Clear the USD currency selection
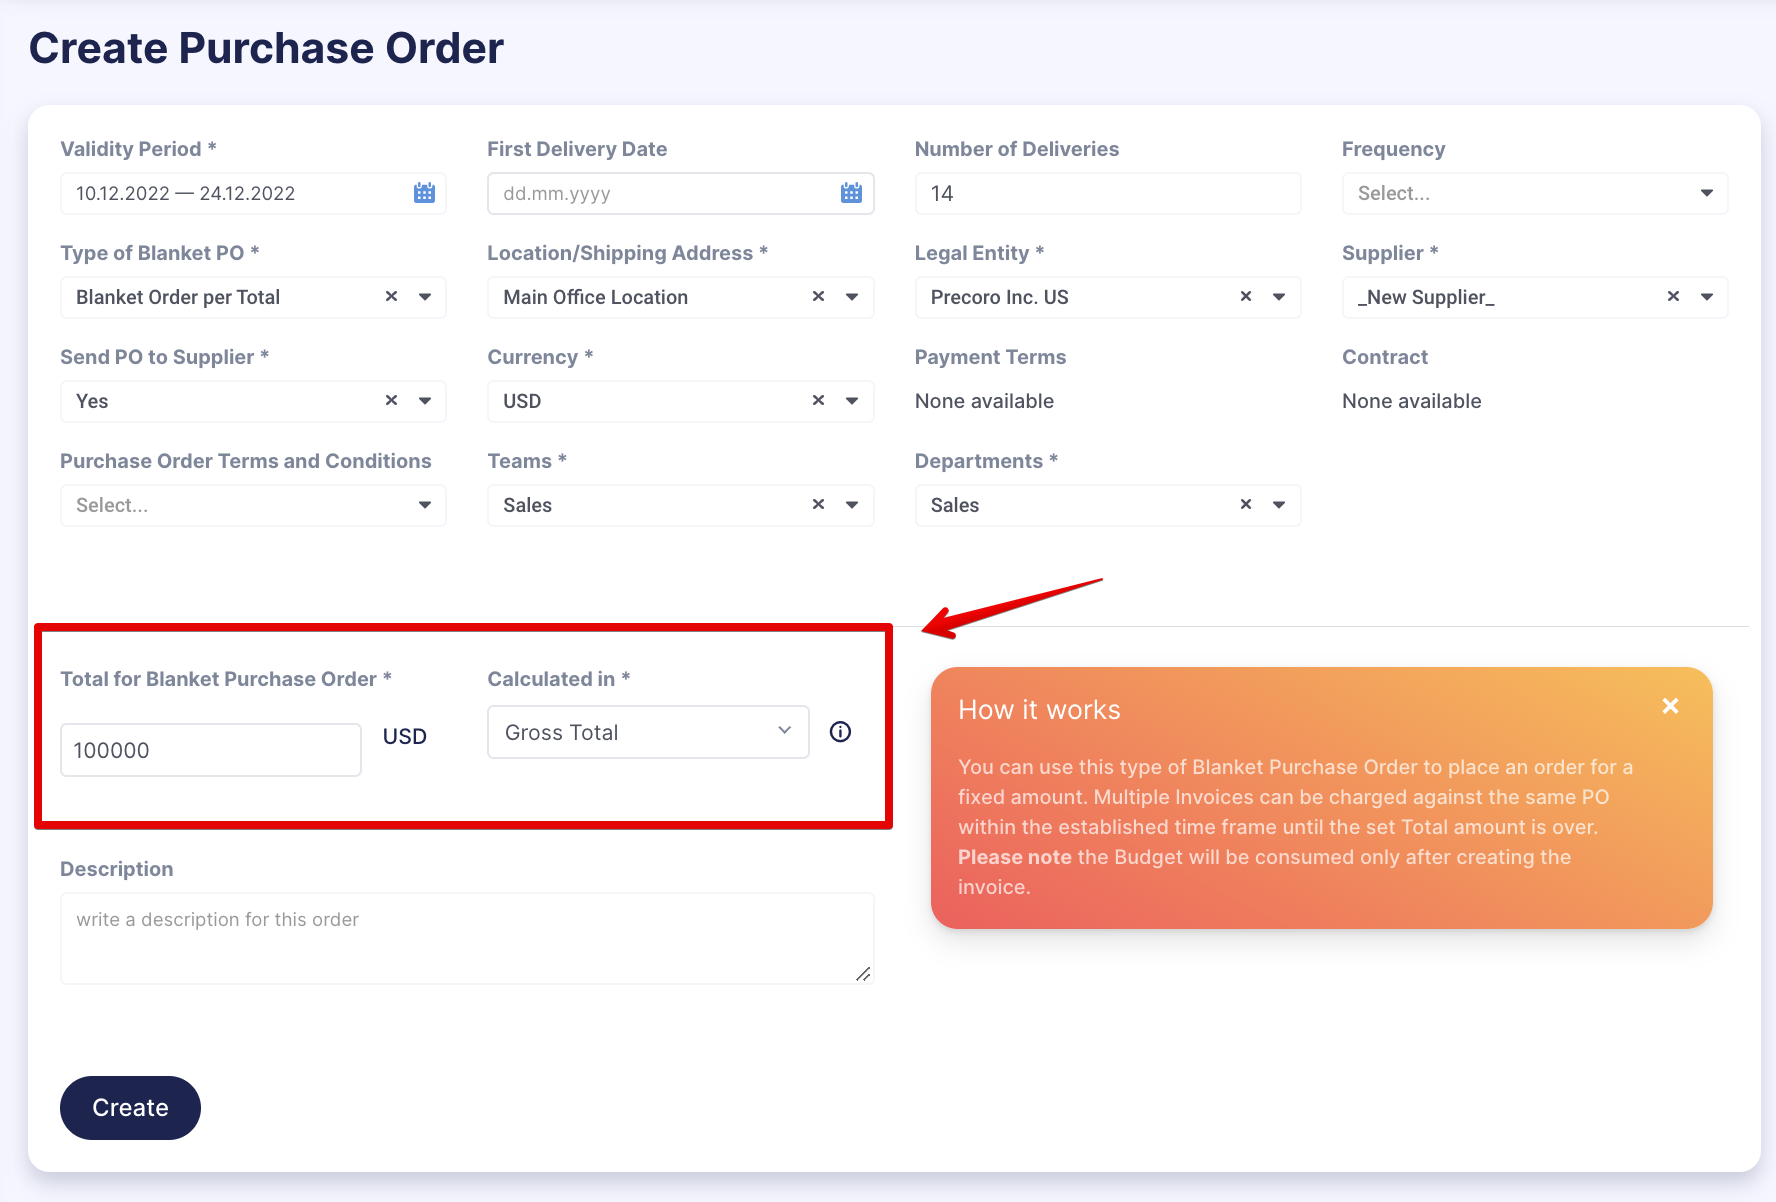This screenshot has width=1776, height=1202. (x=817, y=401)
